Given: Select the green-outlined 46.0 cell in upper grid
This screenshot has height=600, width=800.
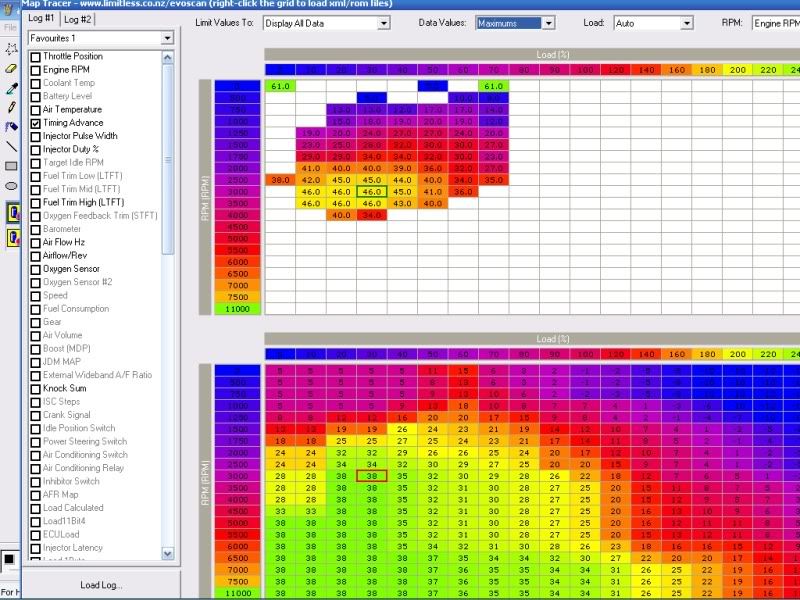Looking at the screenshot, I should (x=371, y=192).
